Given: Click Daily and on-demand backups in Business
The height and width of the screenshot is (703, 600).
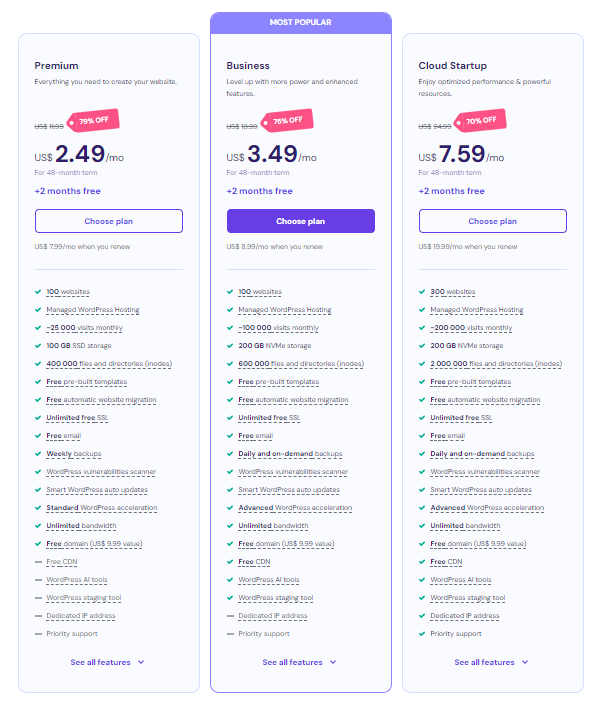Looking at the screenshot, I should pyautogui.click(x=290, y=454).
